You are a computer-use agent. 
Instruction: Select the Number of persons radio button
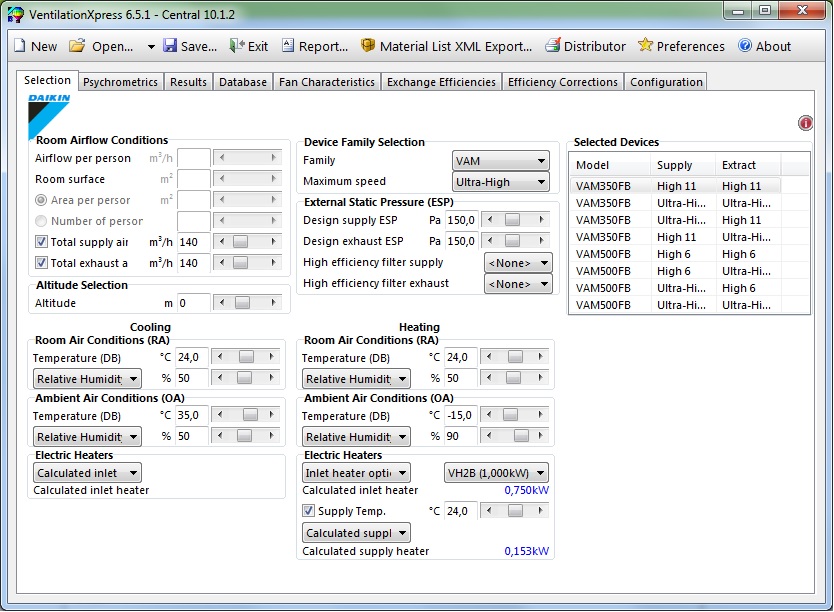coord(41,221)
